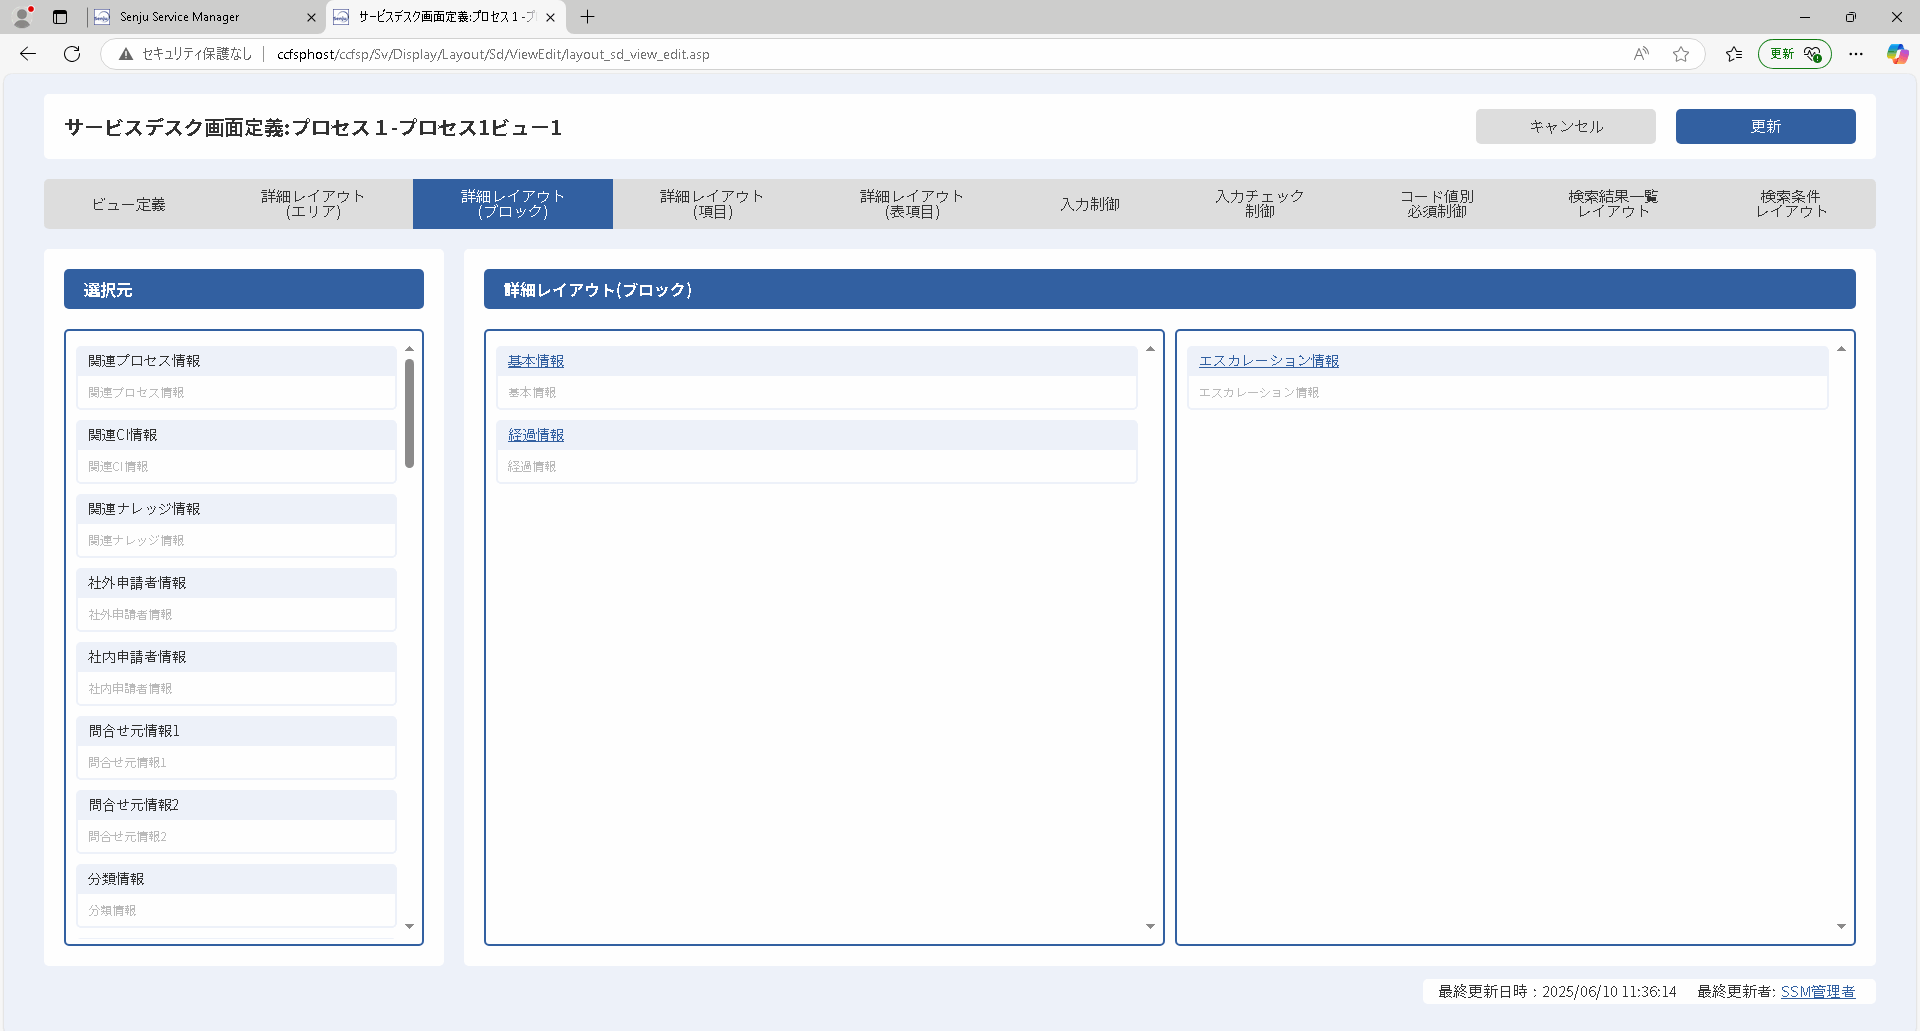Click the SSM管理者 link
Image resolution: width=1921 pixels, height=1032 pixels.
tap(1818, 991)
